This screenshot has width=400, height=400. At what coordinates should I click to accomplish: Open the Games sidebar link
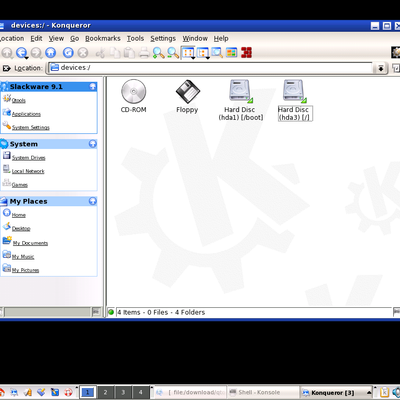(x=20, y=185)
